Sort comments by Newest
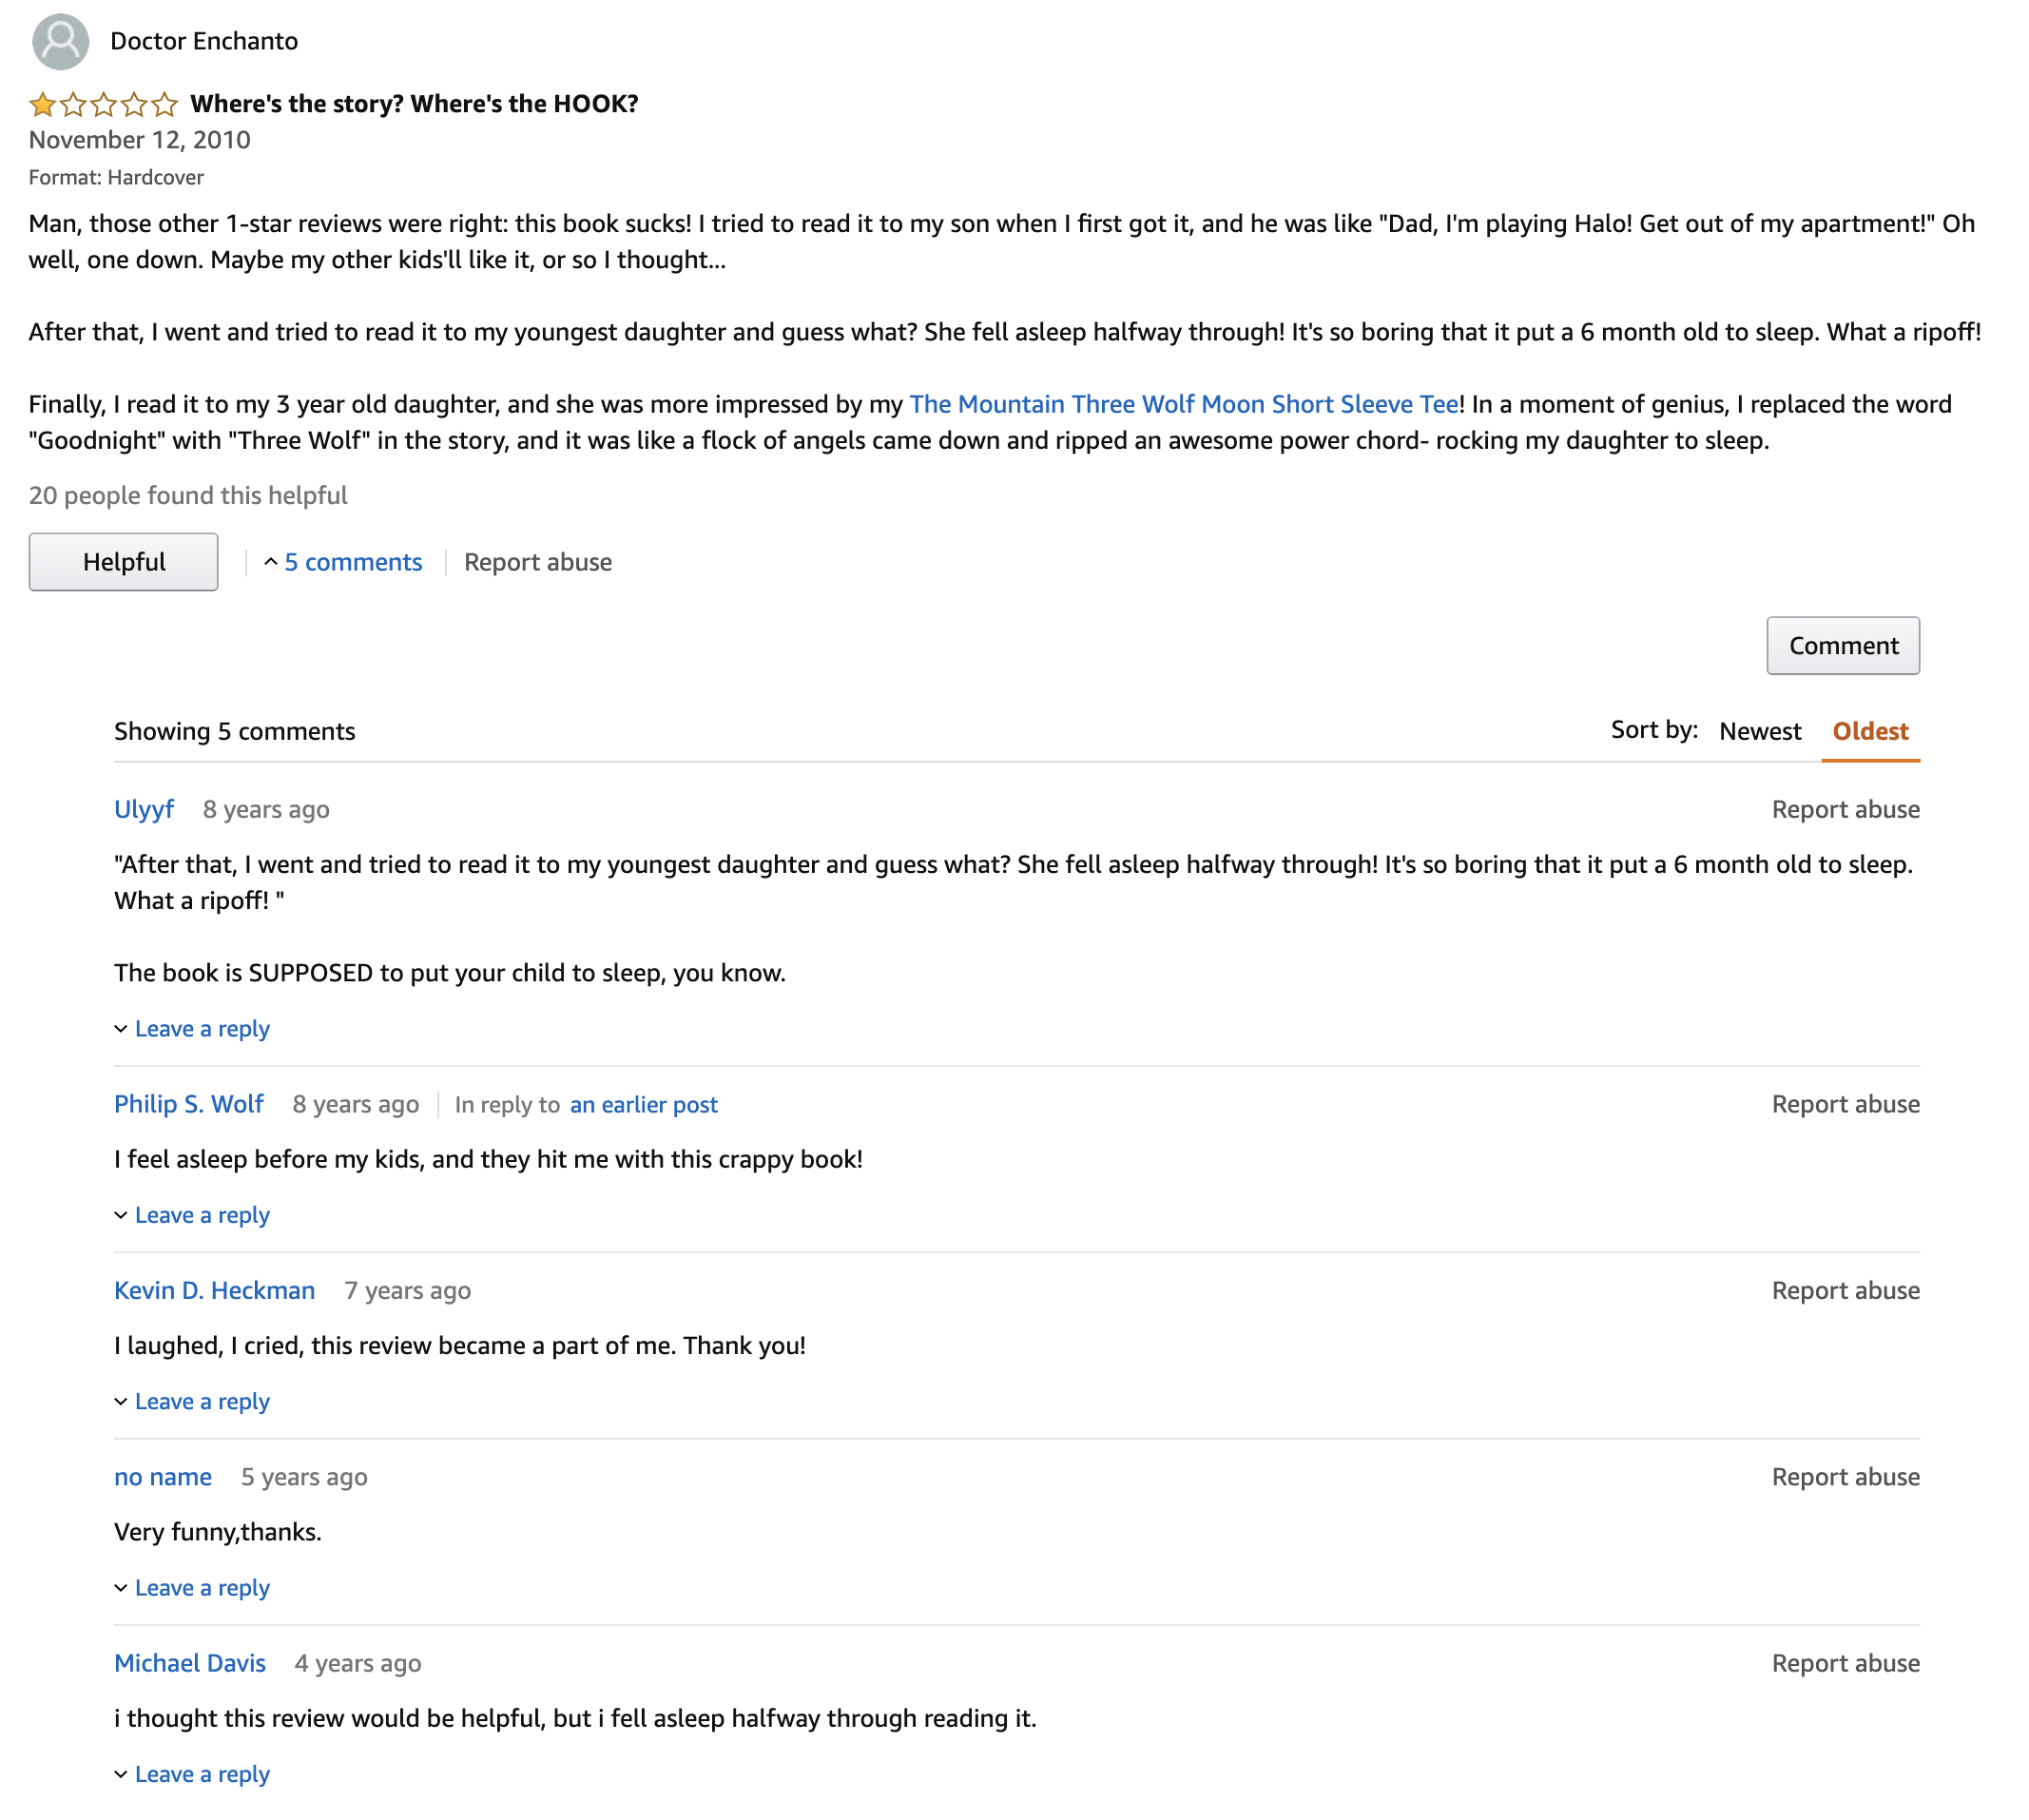The height and width of the screenshot is (1820, 2029). tap(1760, 731)
